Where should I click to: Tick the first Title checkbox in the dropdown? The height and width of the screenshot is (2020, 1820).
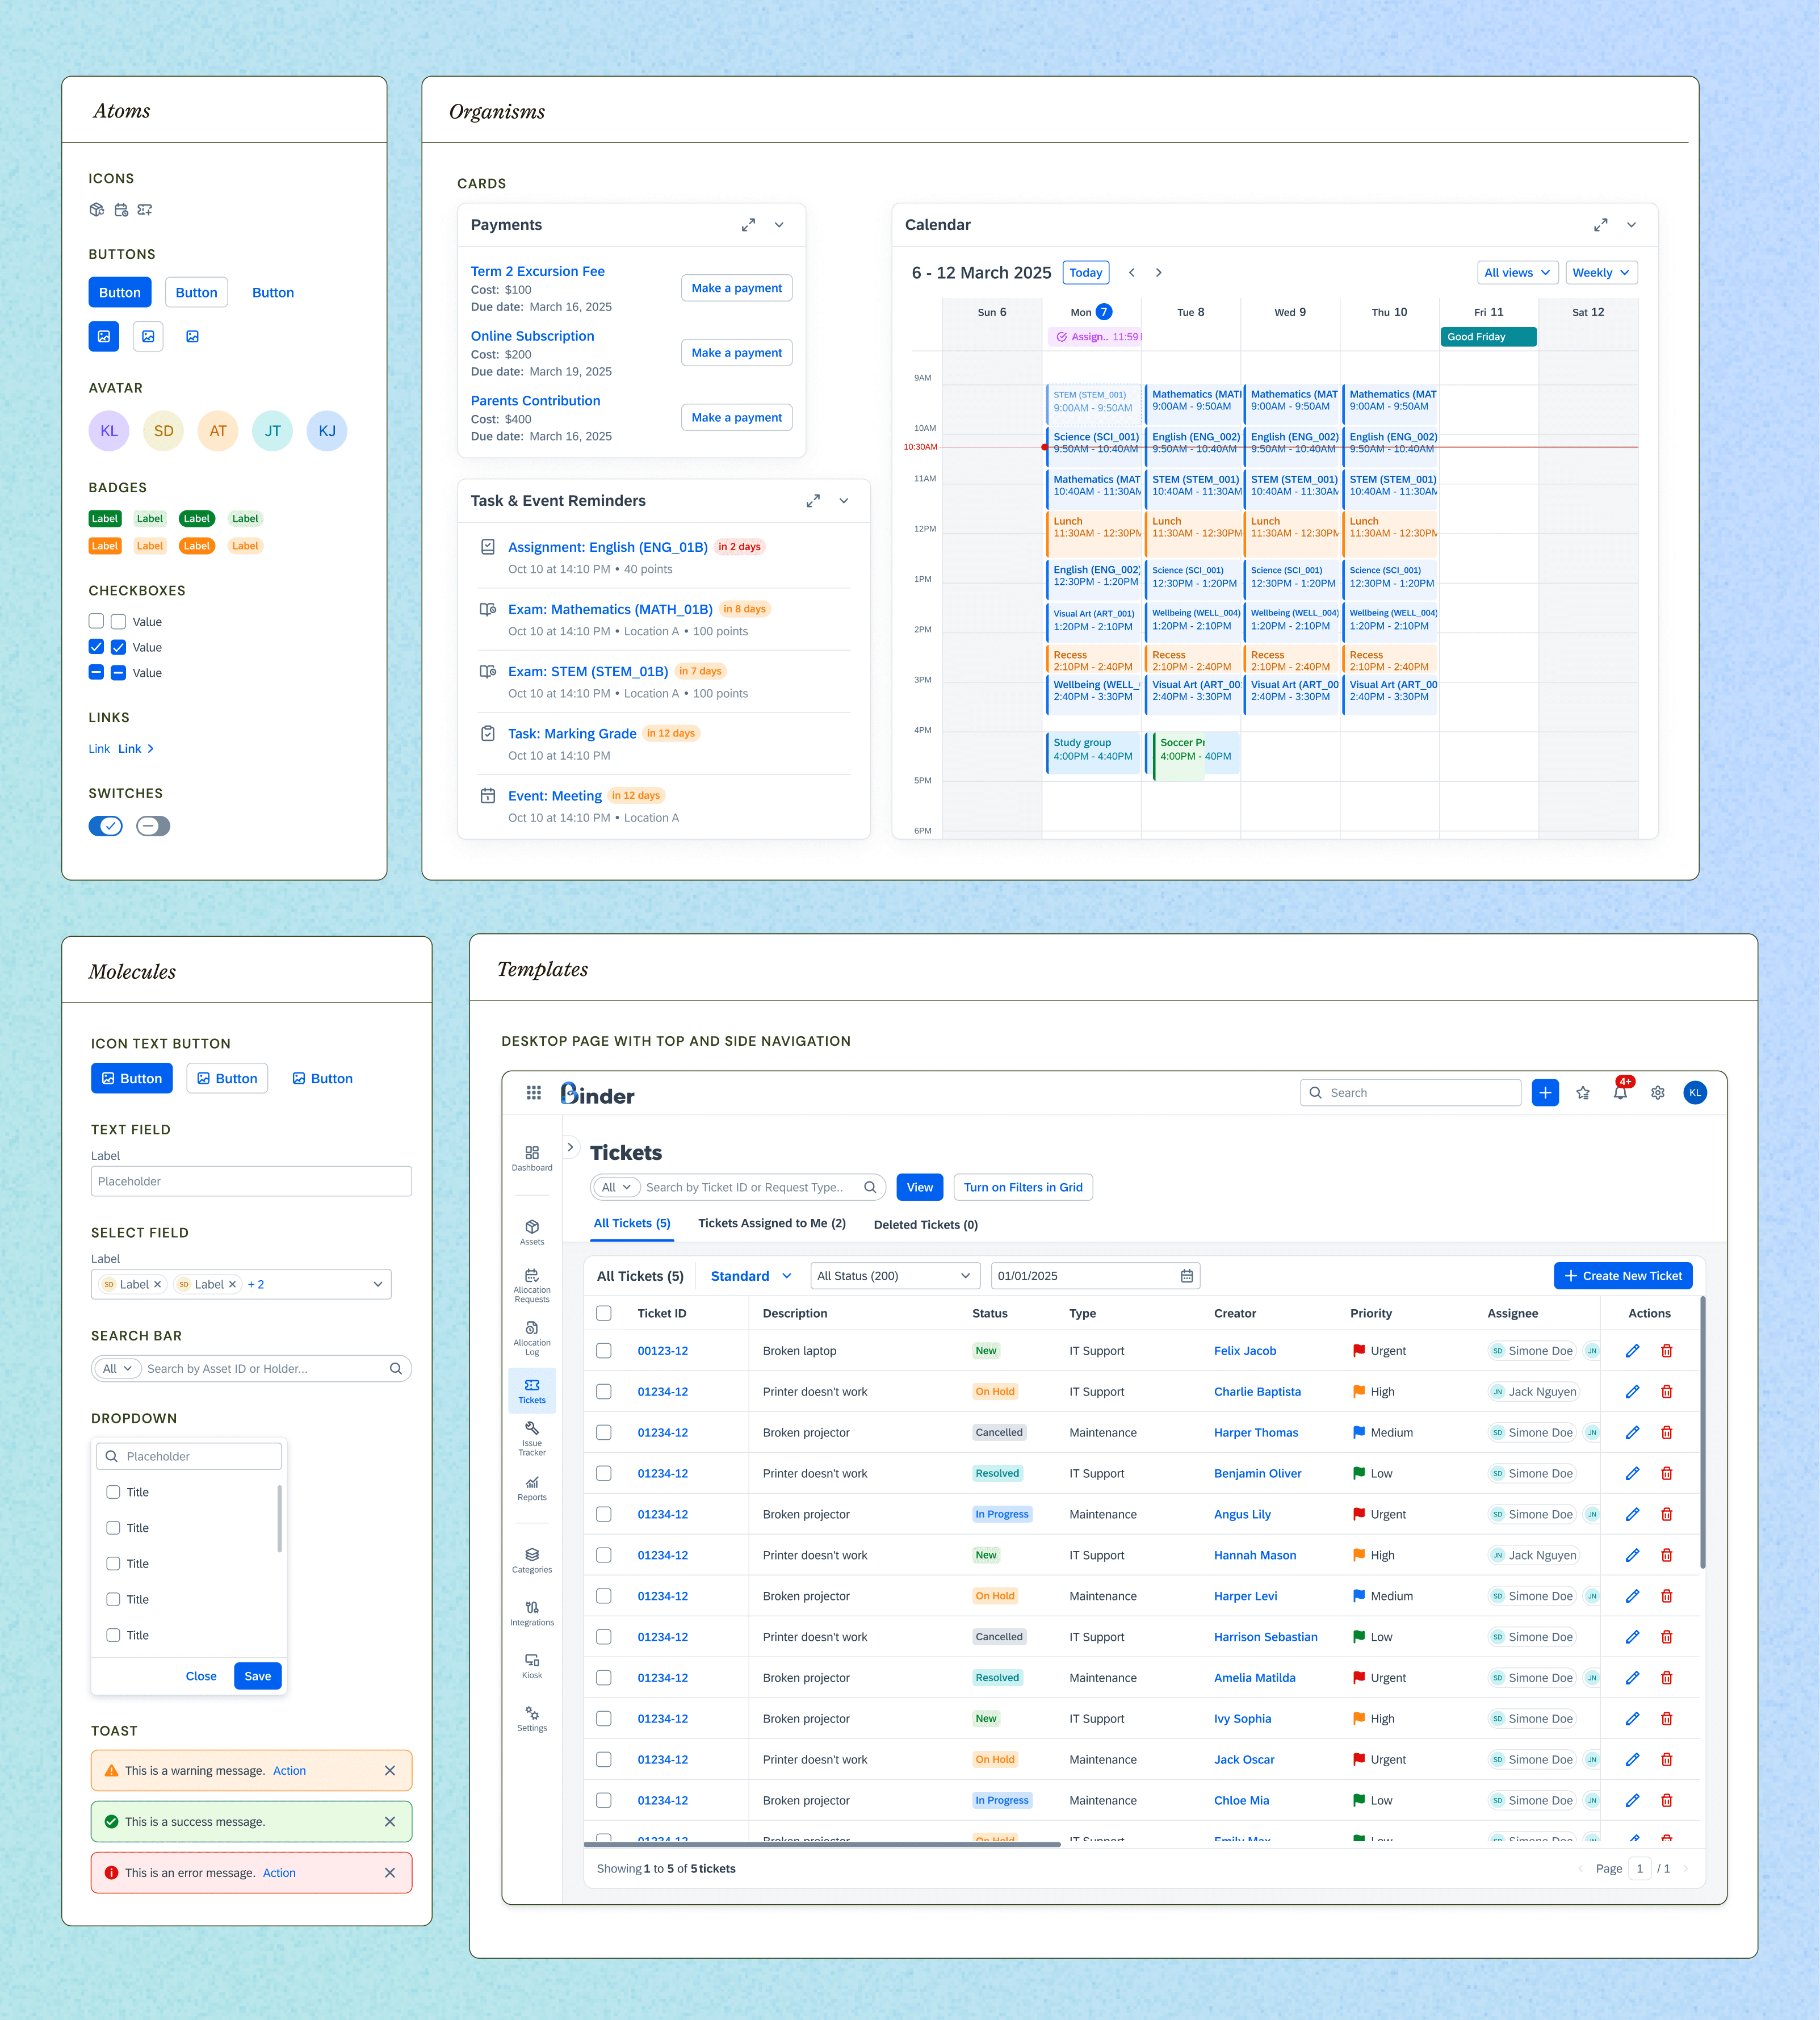tap(113, 1492)
